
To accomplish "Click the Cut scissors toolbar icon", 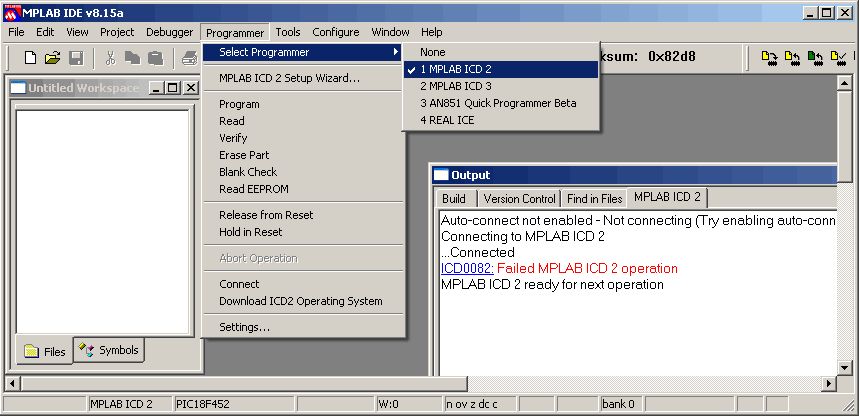I will (110, 58).
